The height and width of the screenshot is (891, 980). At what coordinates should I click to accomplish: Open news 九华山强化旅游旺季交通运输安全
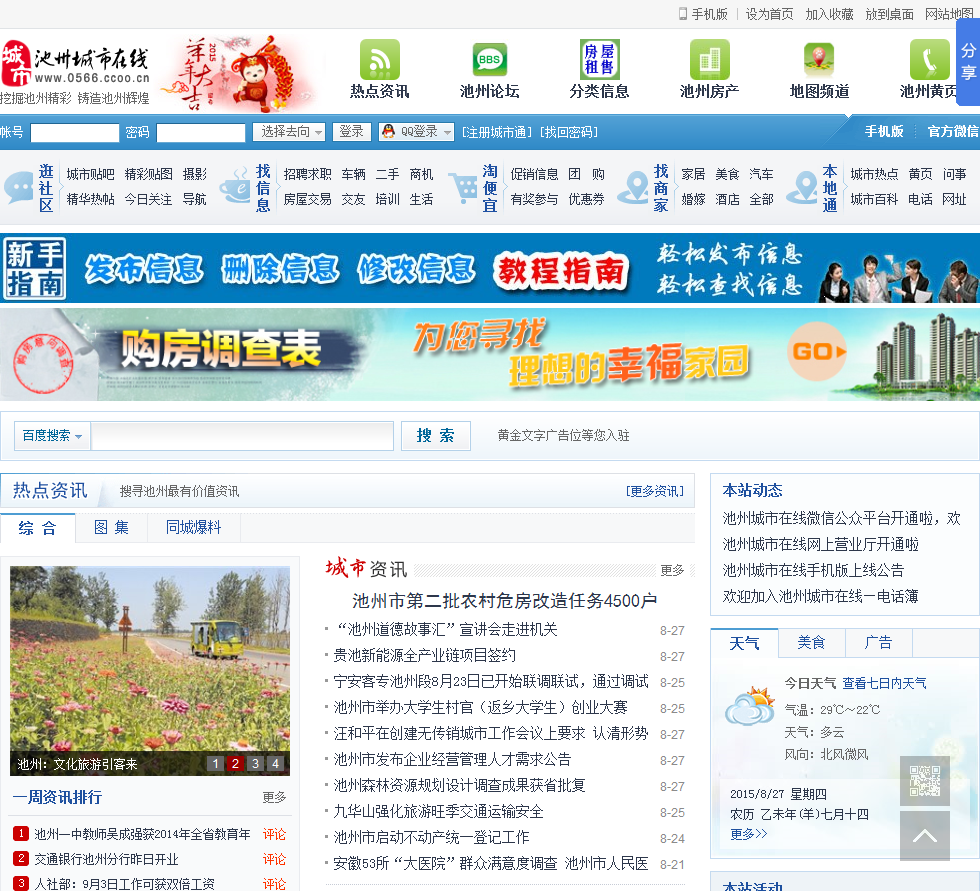coord(438,812)
